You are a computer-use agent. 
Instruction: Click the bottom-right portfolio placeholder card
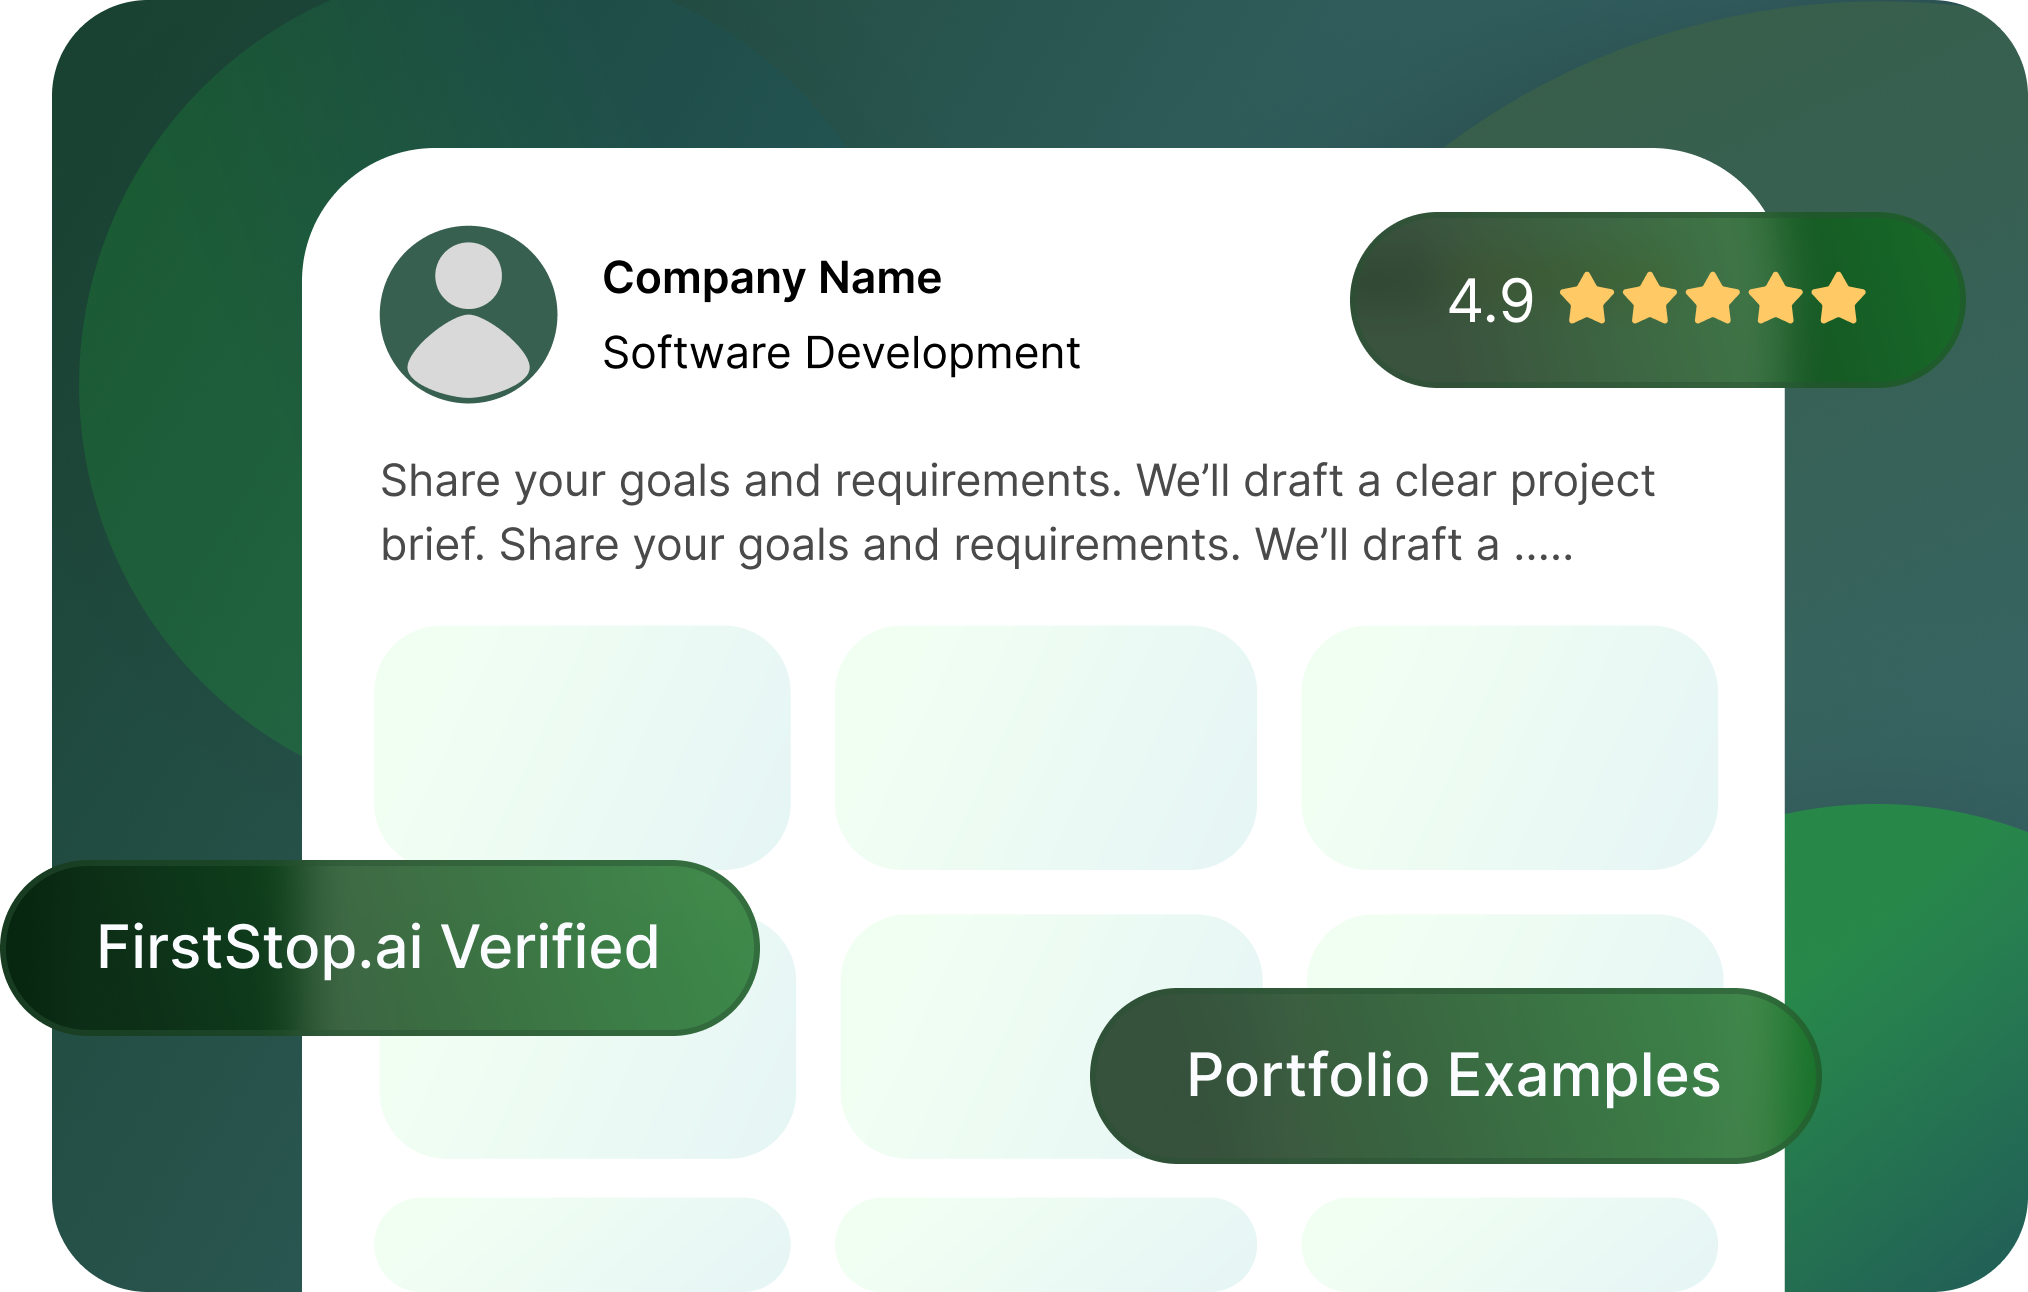pyautogui.click(x=1509, y=1243)
